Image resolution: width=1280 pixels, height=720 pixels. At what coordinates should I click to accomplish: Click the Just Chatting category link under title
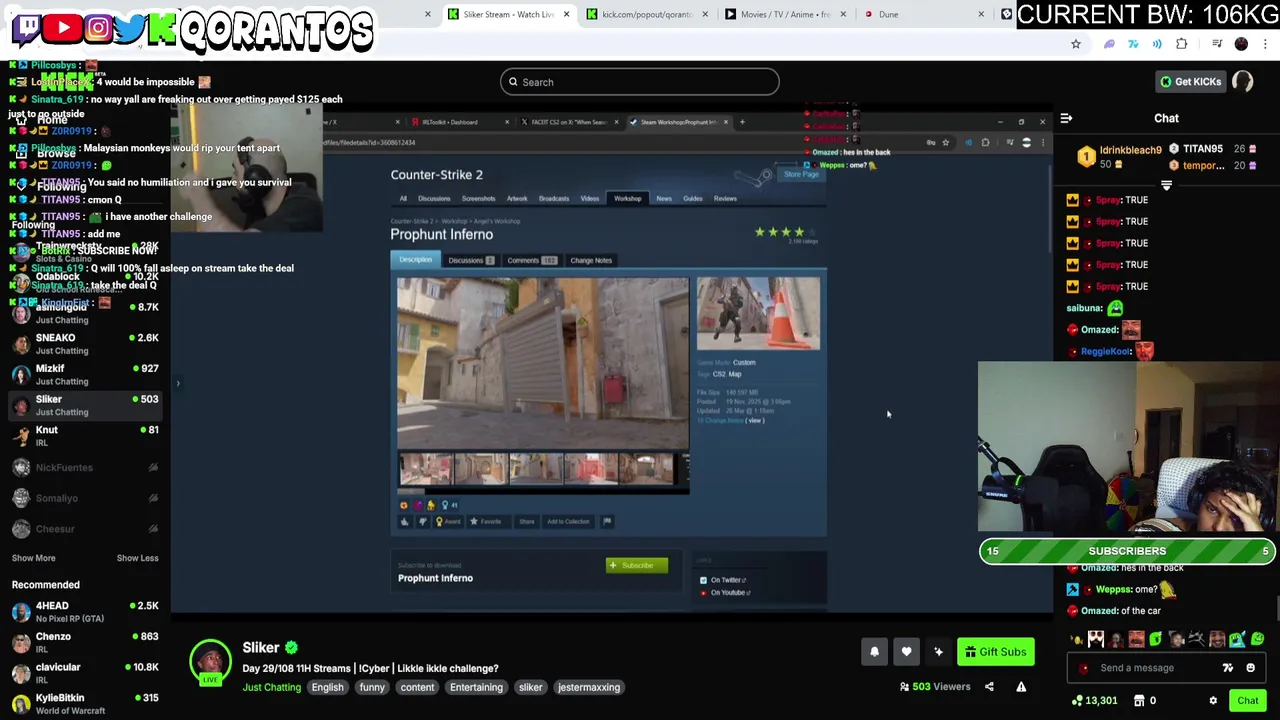coord(271,688)
